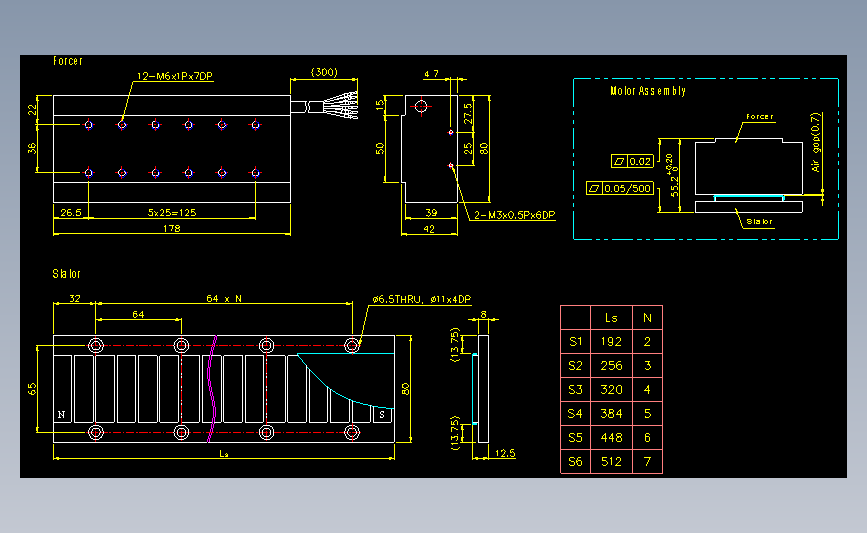
Task: Select the '4.7' side view dimension
Action: click(x=432, y=74)
